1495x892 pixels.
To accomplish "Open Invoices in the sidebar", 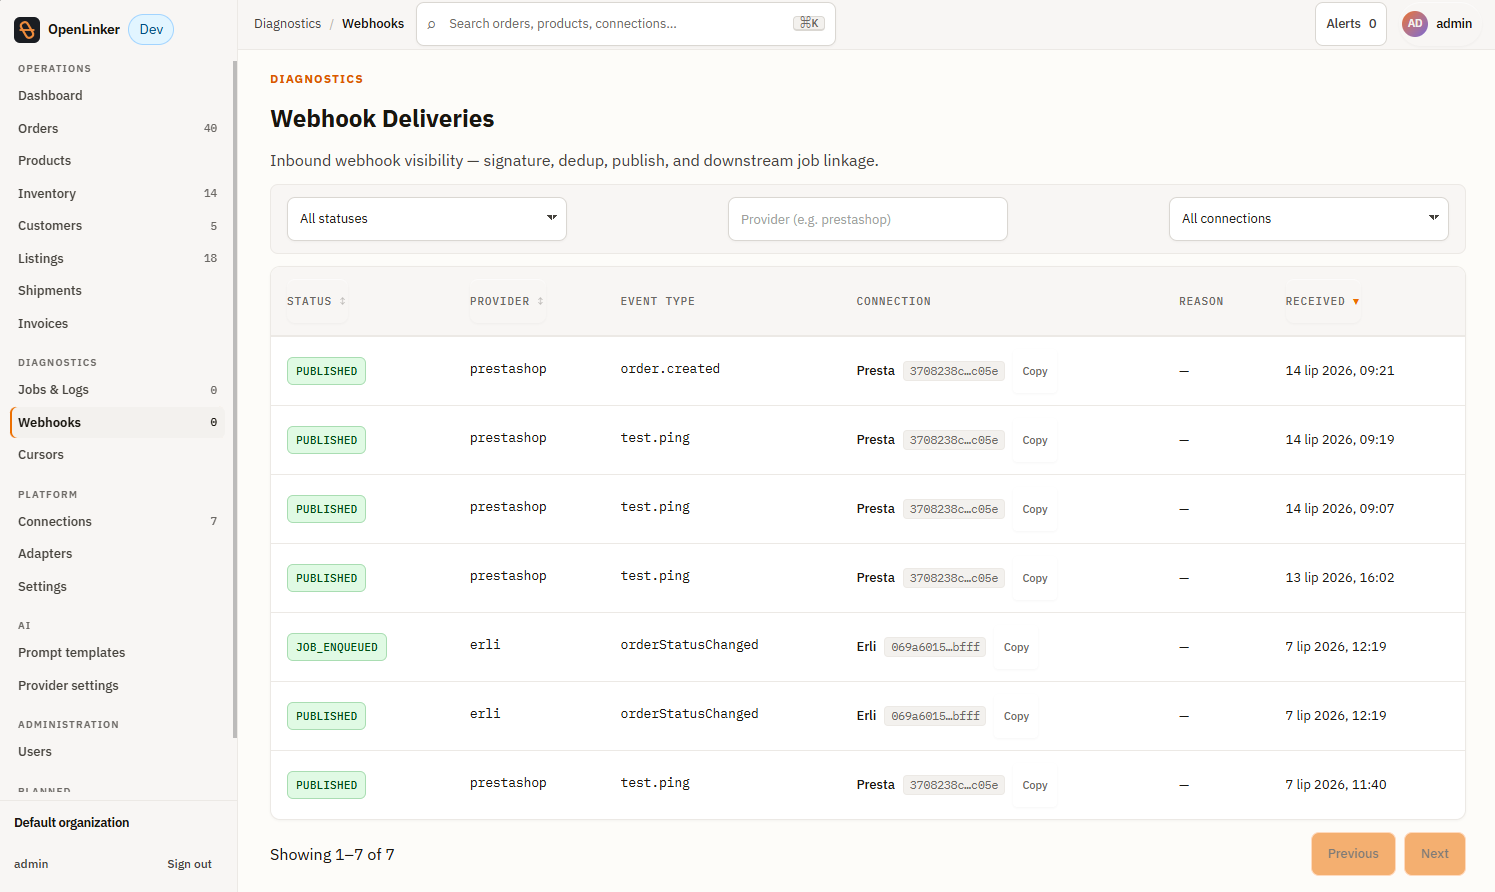I will [x=118, y=323].
